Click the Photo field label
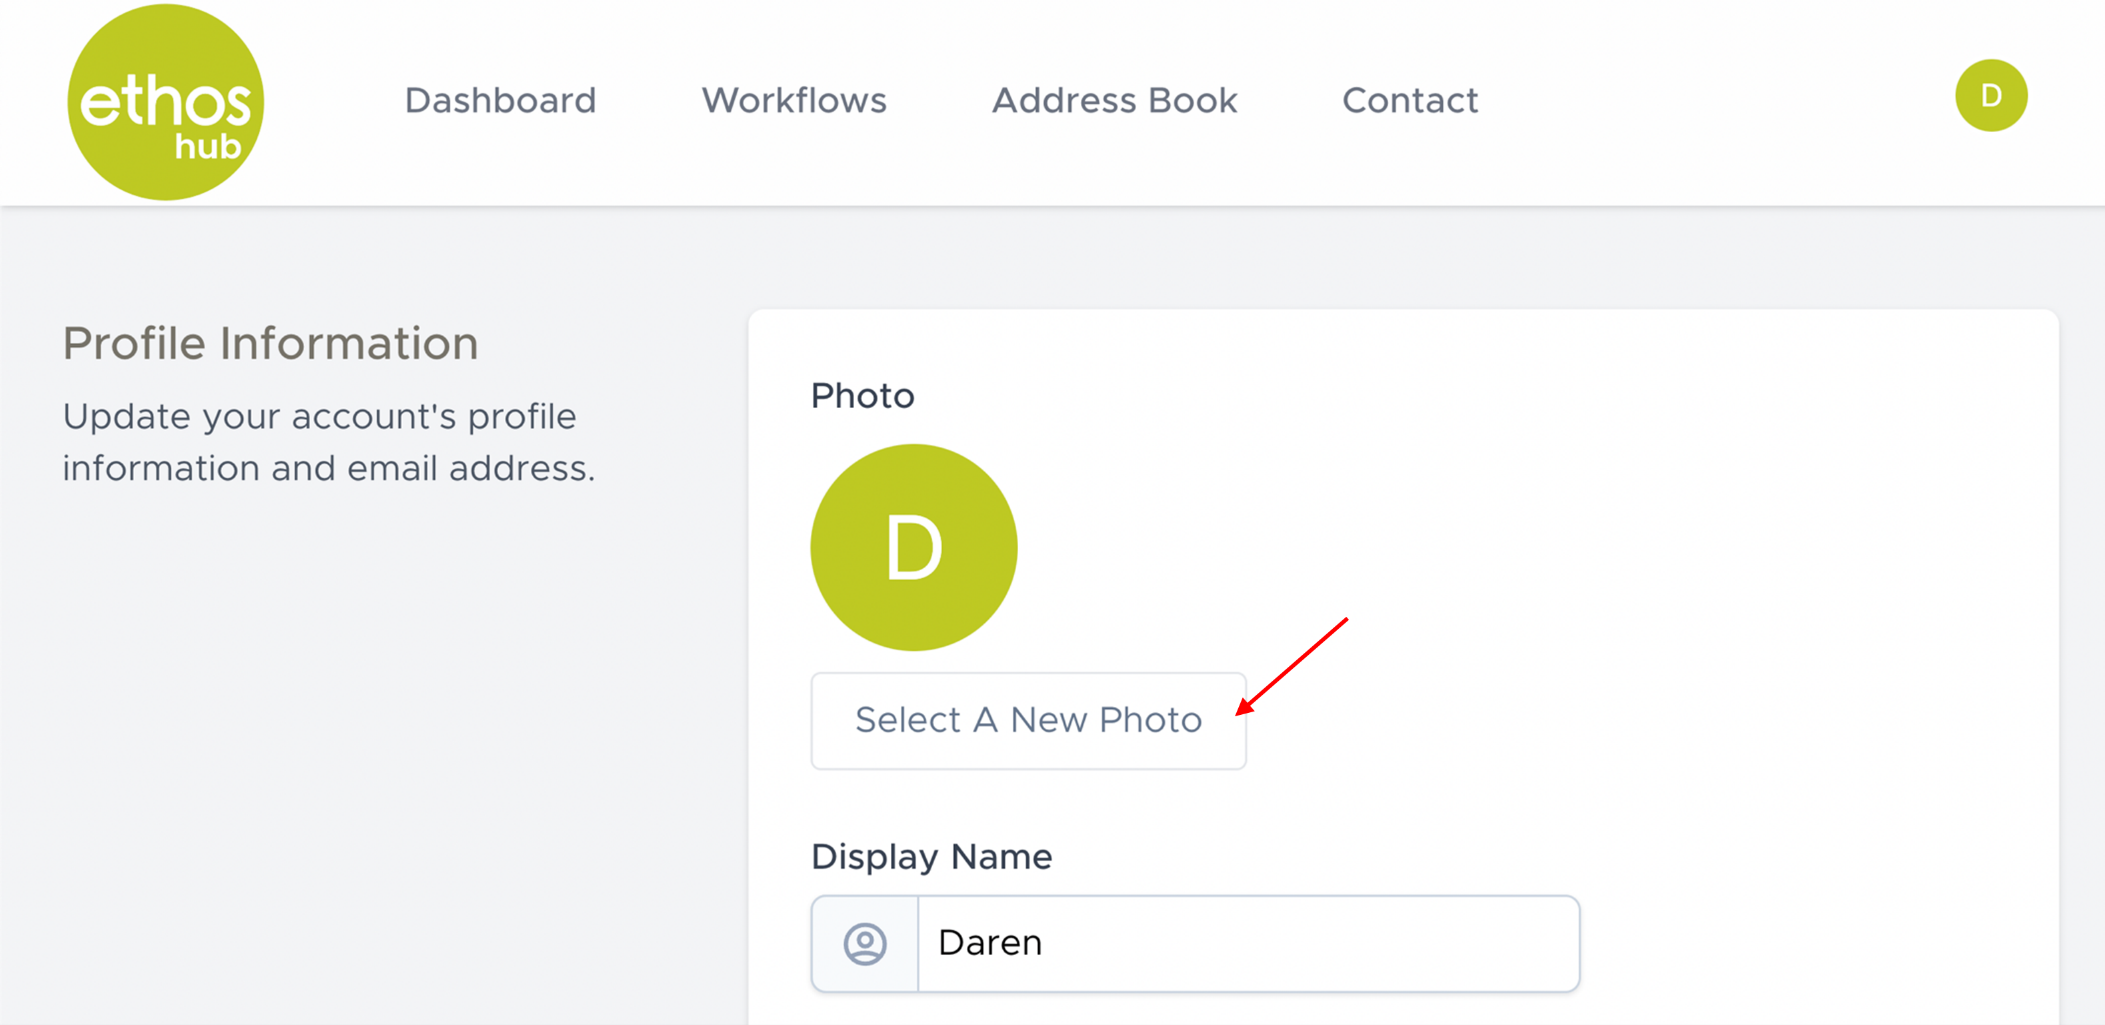The width and height of the screenshot is (2105, 1025). (862, 396)
